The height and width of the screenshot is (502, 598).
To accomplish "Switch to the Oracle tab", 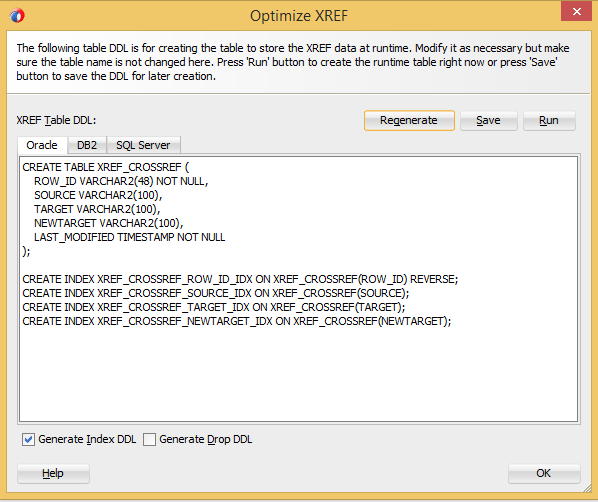I will [42, 145].
